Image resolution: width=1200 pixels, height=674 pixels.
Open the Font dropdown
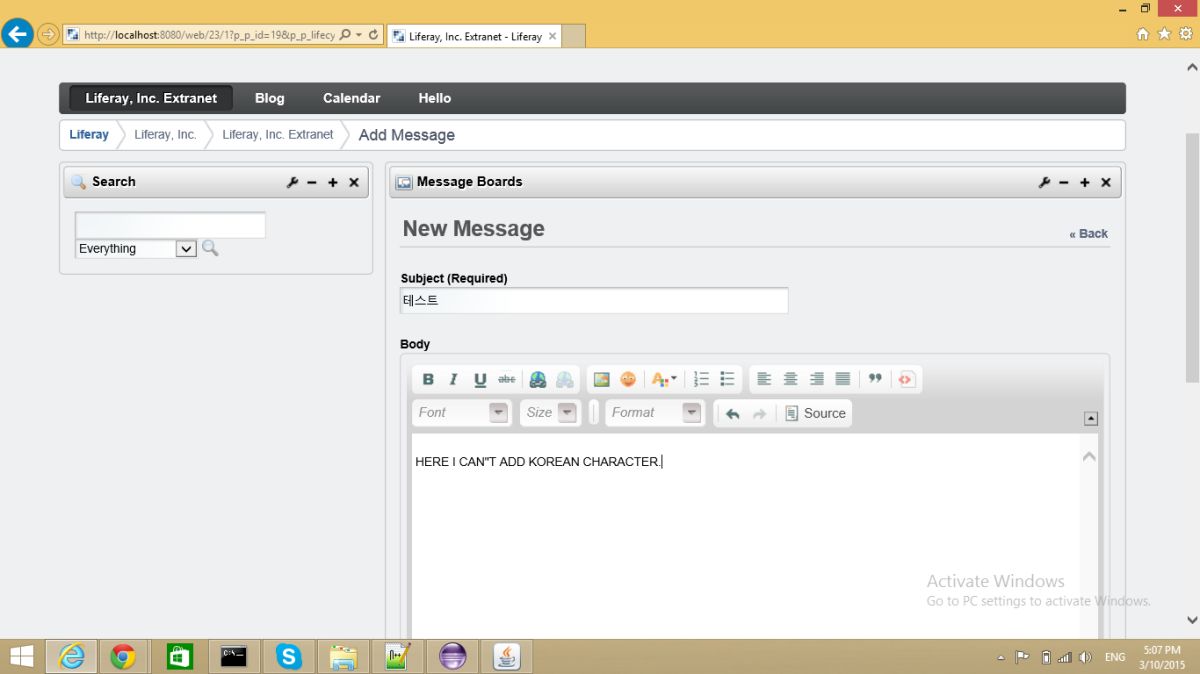463,413
